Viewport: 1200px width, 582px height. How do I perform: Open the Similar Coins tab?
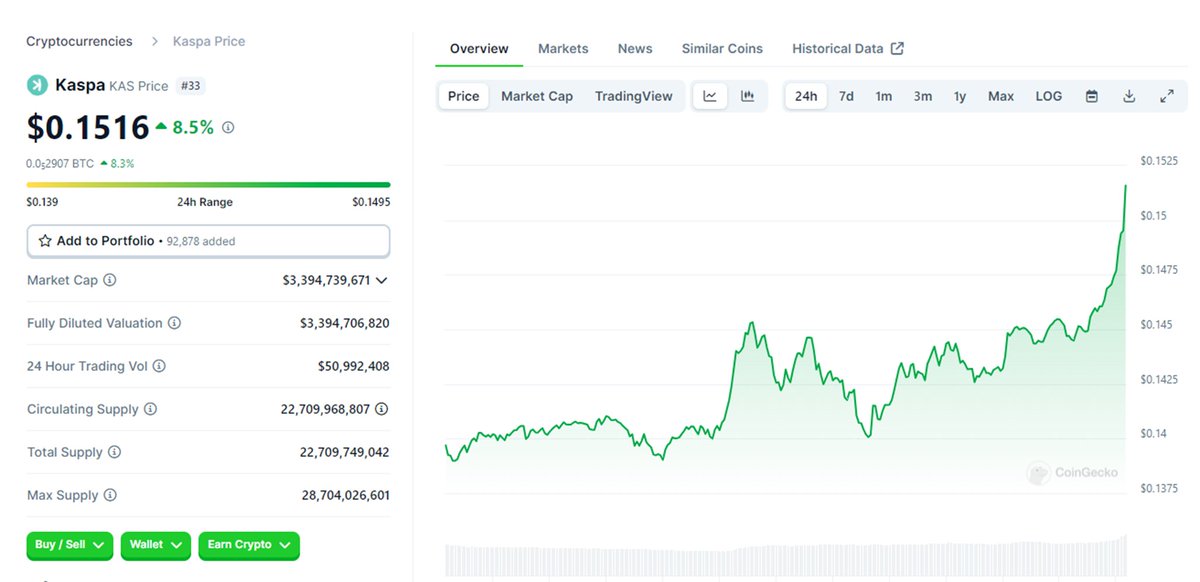point(722,48)
